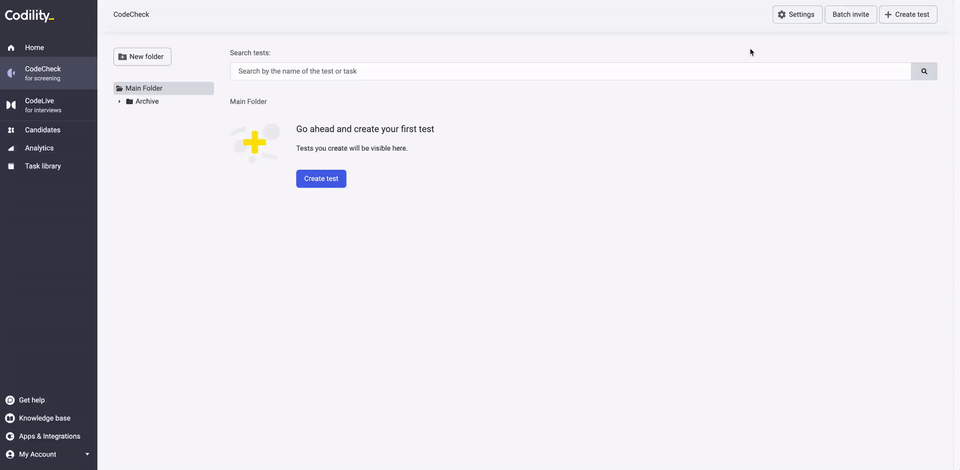Open the Analytics chart icon

click(11, 148)
